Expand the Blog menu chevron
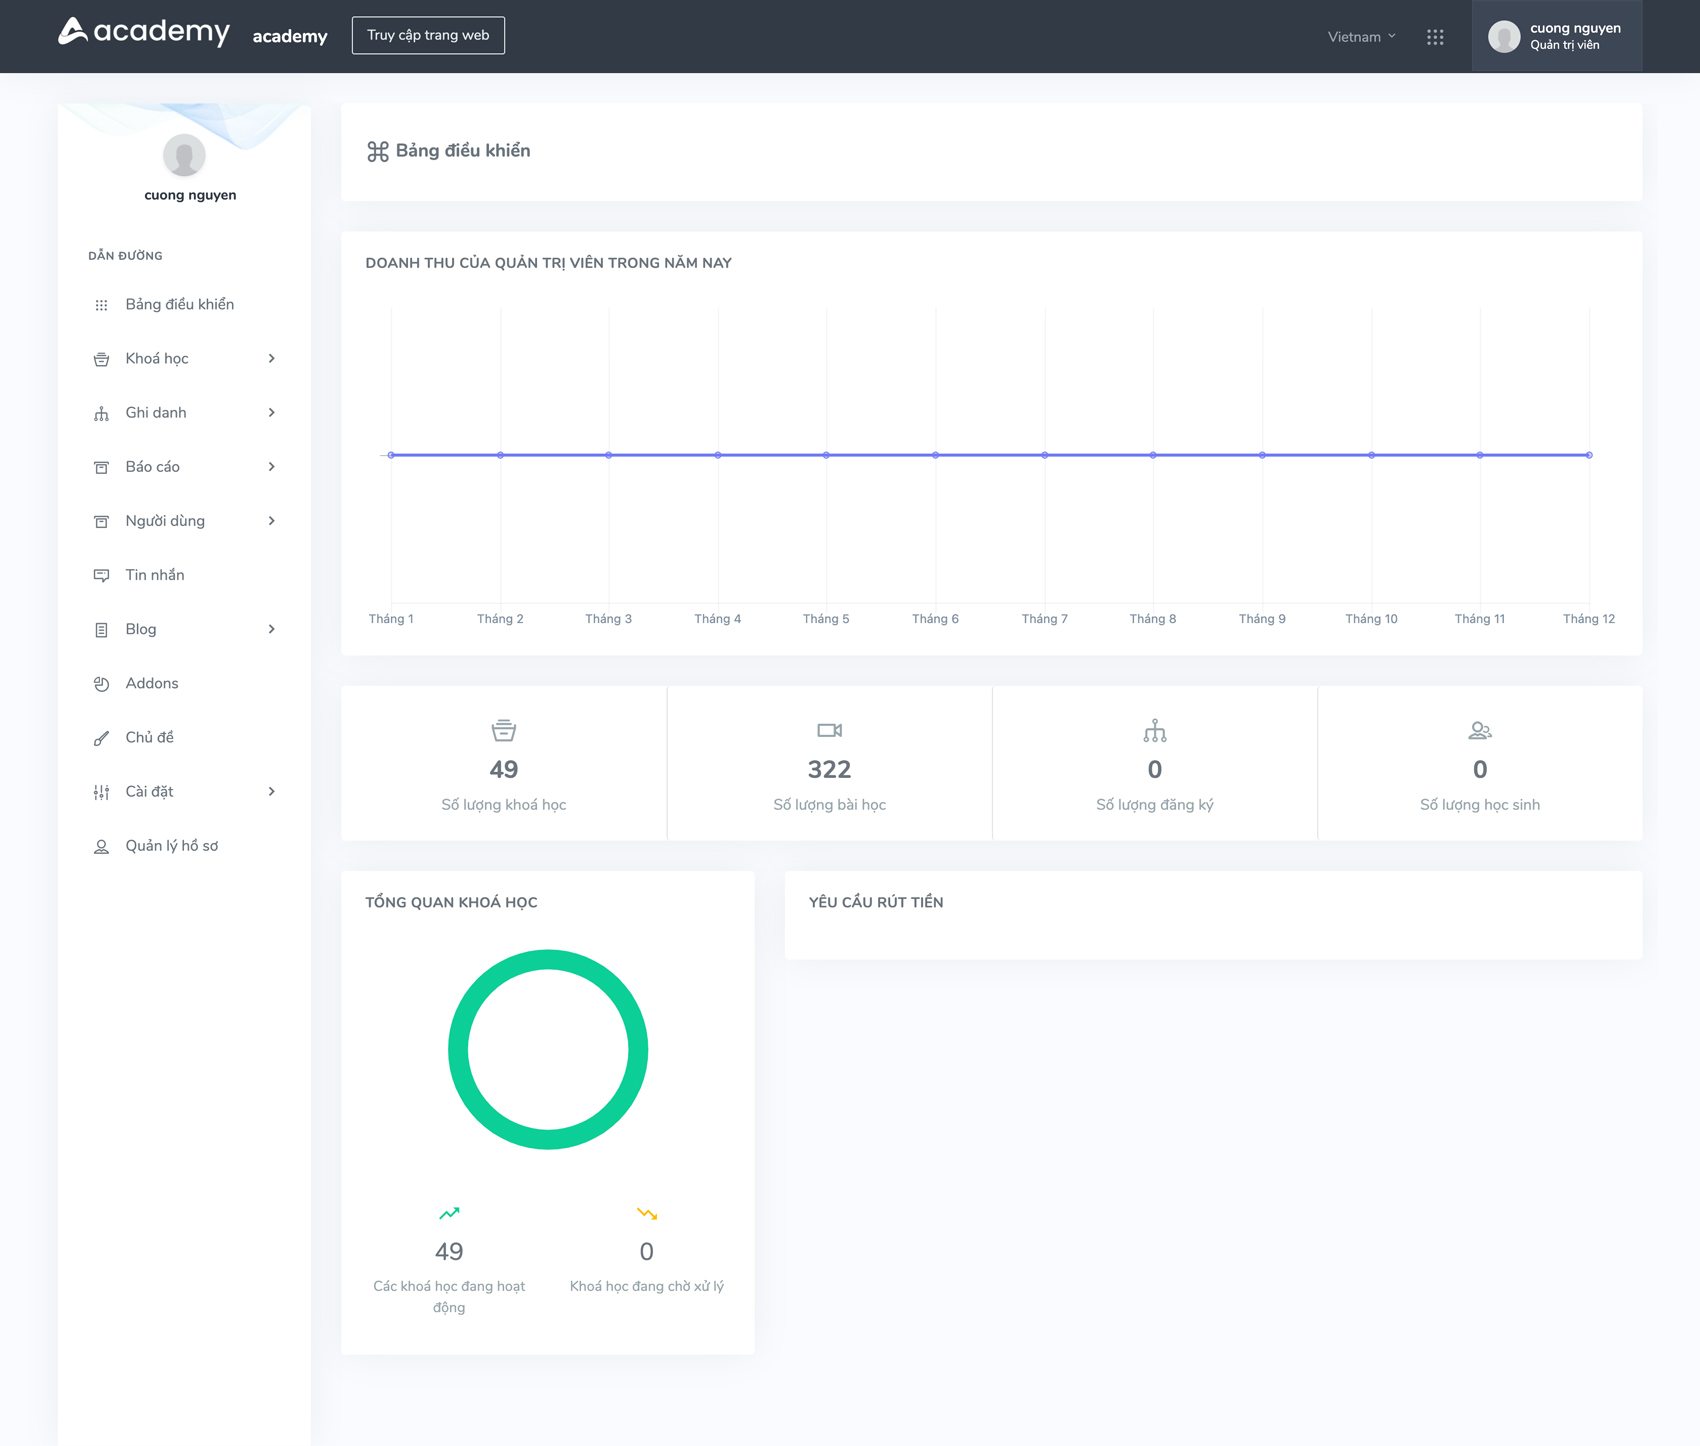 pyautogui.click(x=272, y=629)
